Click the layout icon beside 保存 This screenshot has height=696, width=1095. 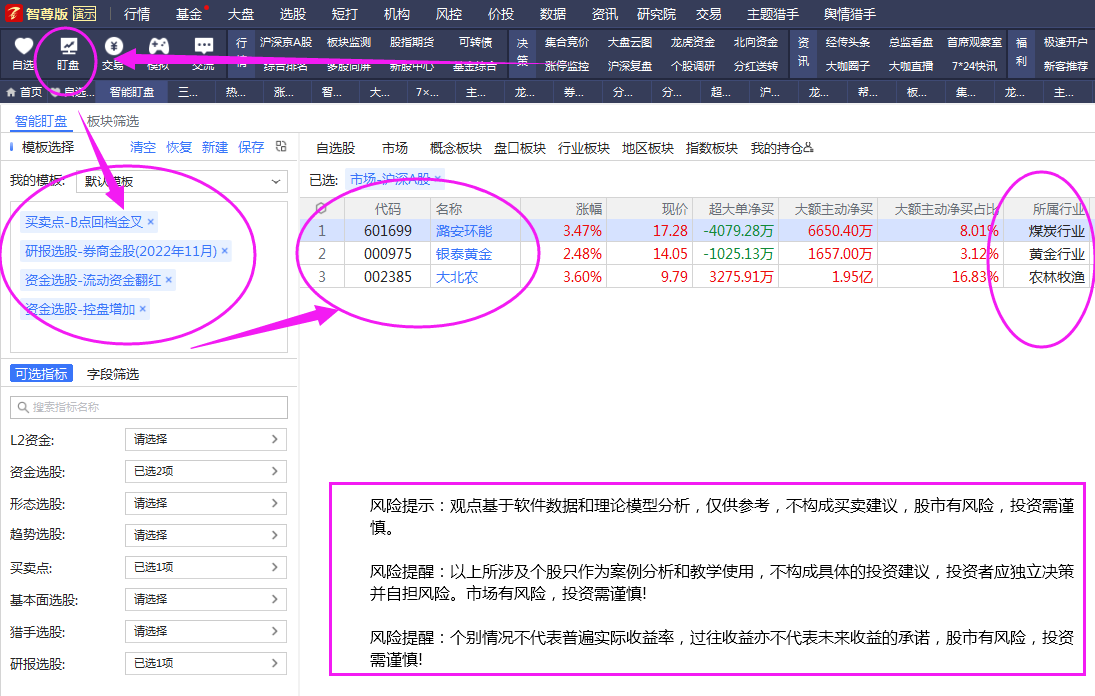281,147
